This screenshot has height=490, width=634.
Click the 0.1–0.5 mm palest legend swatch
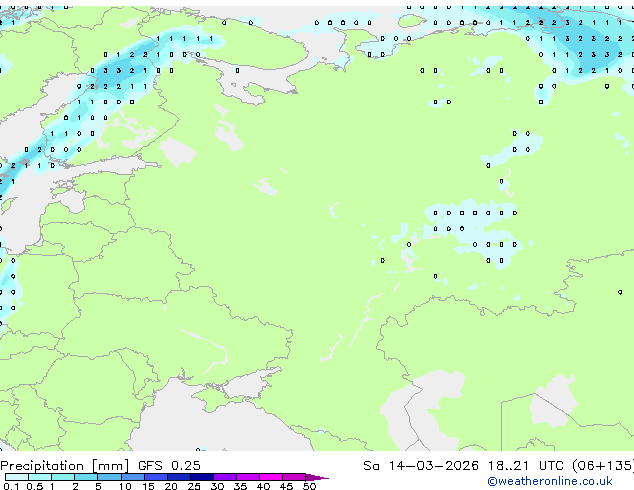pos(17,477)
